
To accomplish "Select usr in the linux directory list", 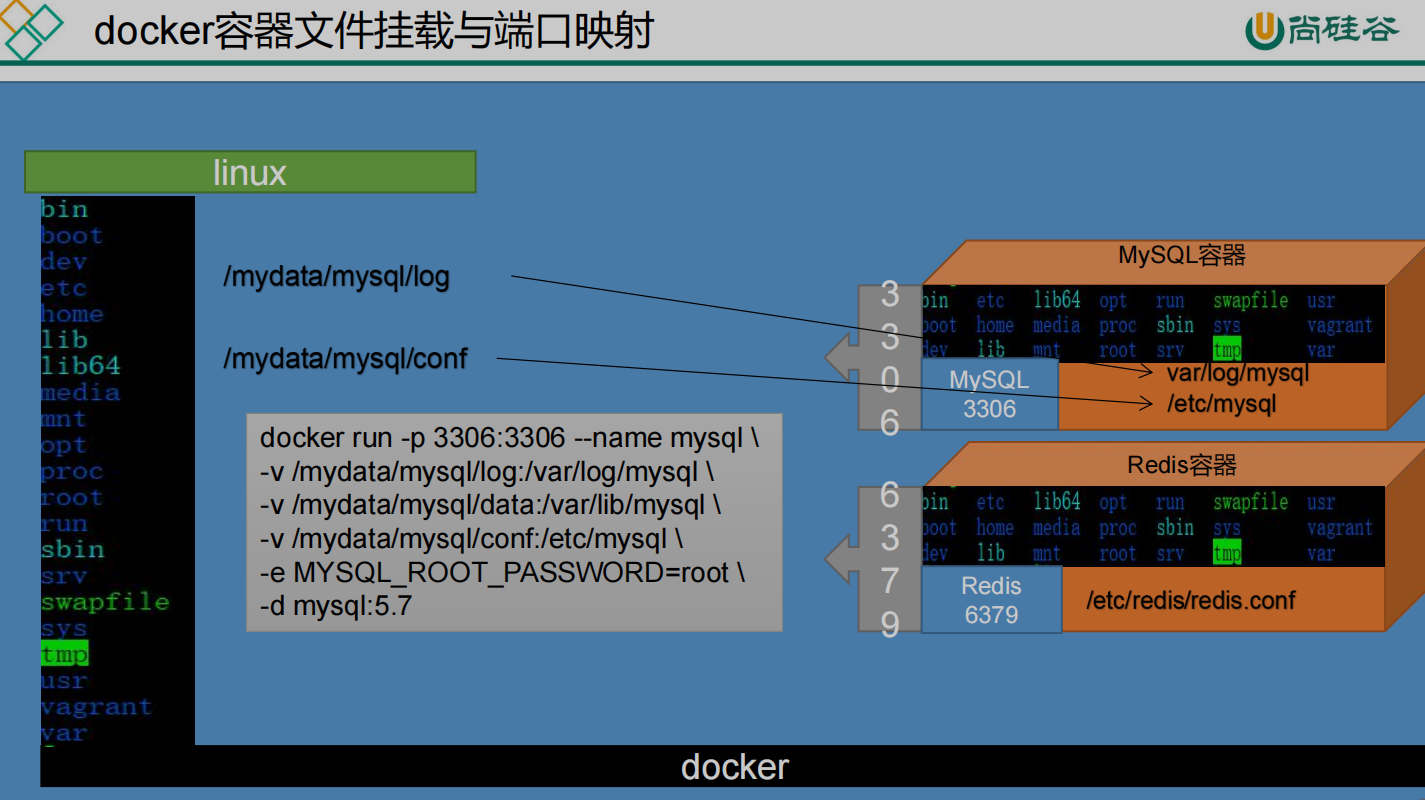I will click(64, 681).
